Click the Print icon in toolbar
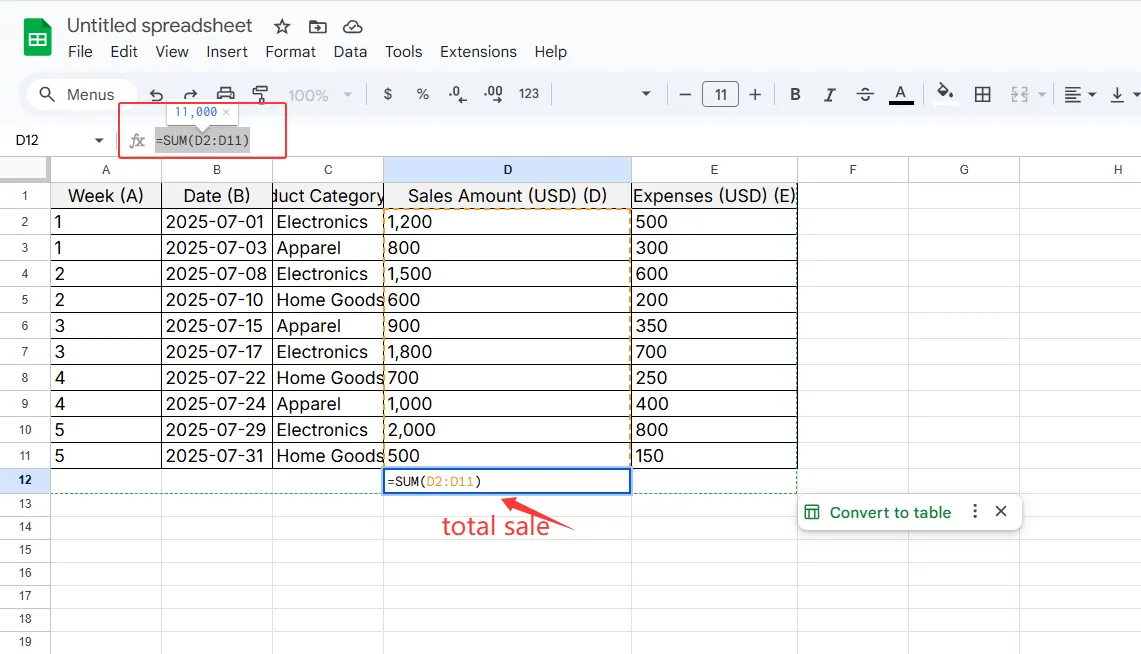The width and height of the screenshot is (1141, 654). coord(226,94)
